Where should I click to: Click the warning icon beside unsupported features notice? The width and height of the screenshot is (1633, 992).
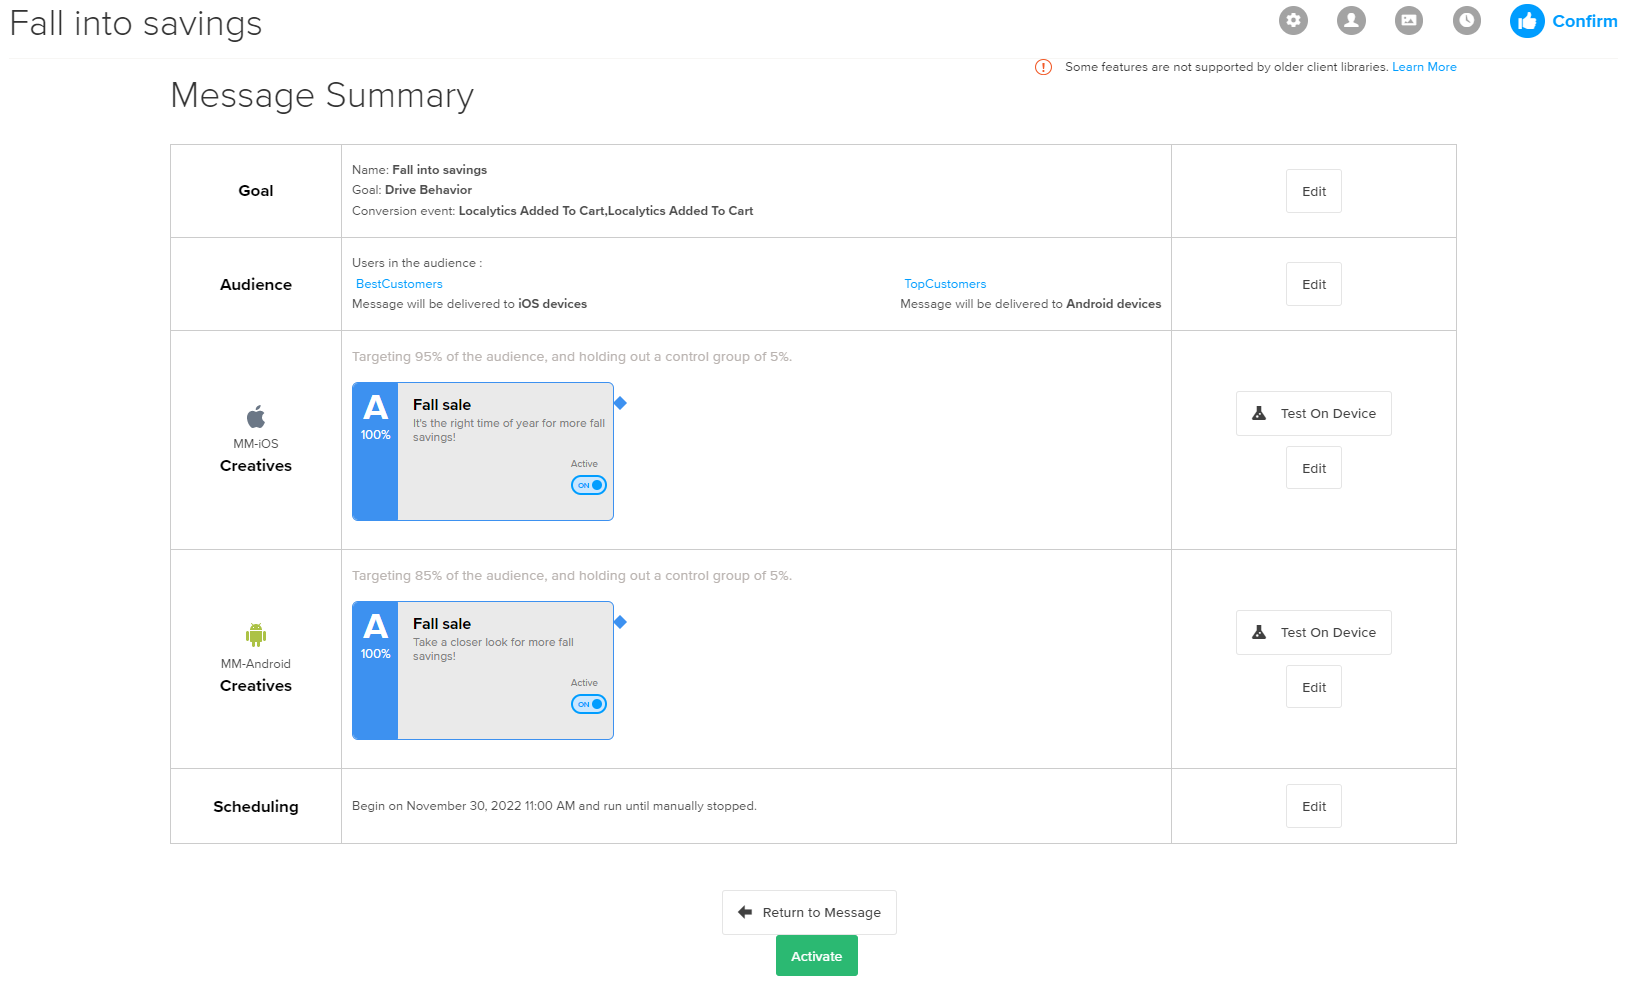1043,67
